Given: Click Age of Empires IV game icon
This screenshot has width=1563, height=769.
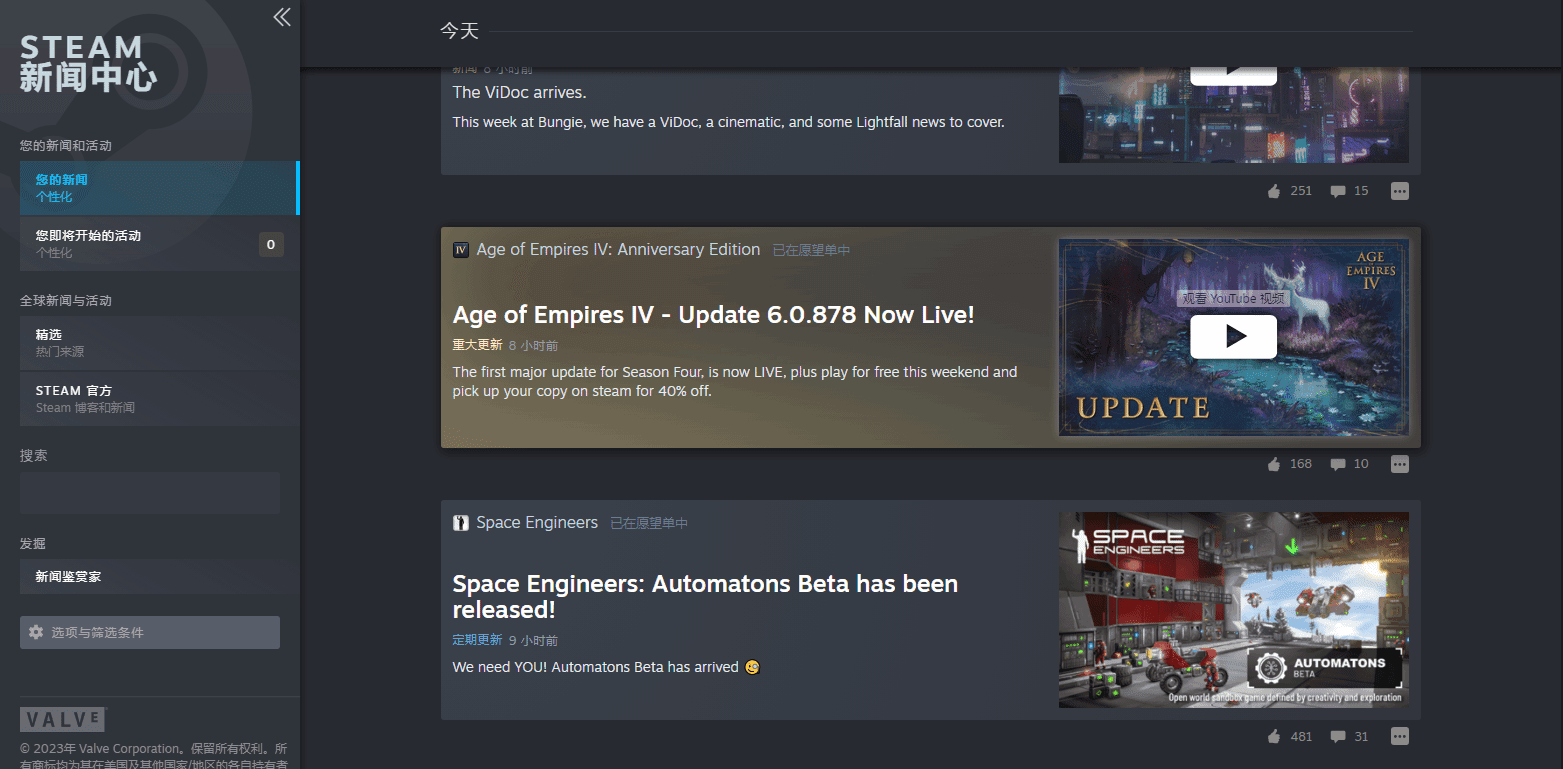Looking at the screenshot, I should pyautogui.click(x=460, y=250).
